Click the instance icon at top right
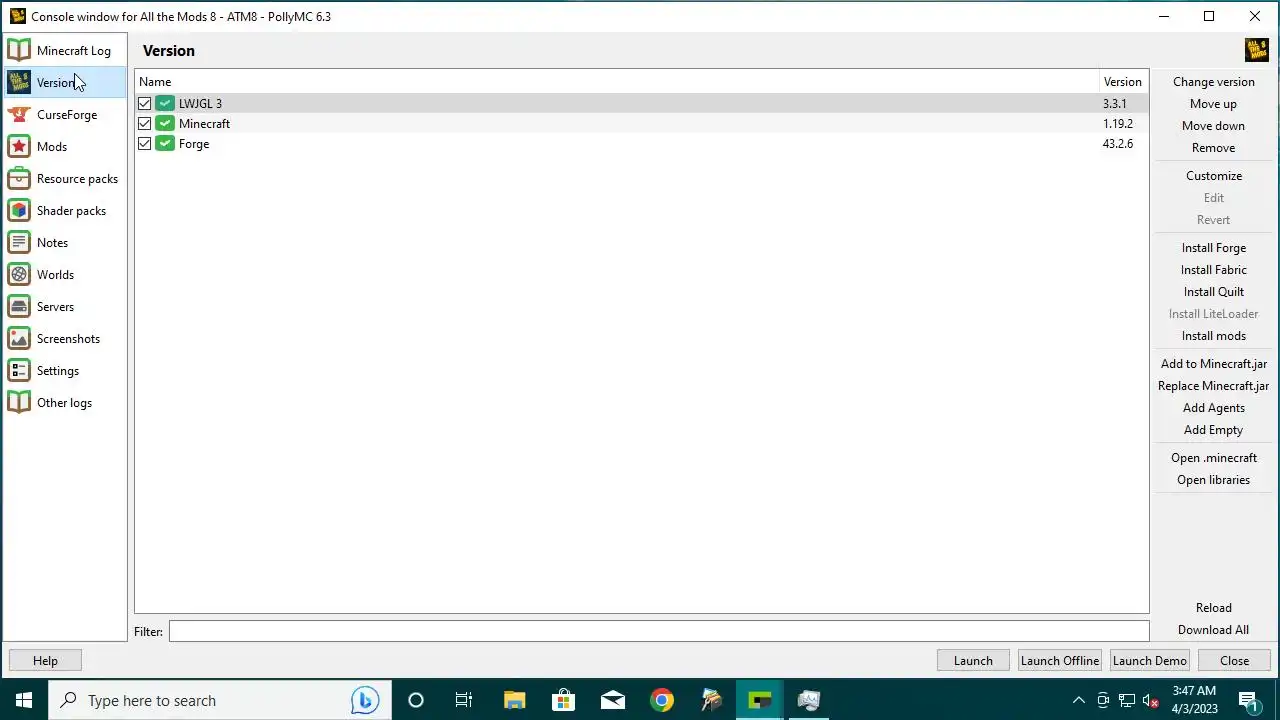This screenshot has height=720, width=1280. click(x=1256, y=50)
